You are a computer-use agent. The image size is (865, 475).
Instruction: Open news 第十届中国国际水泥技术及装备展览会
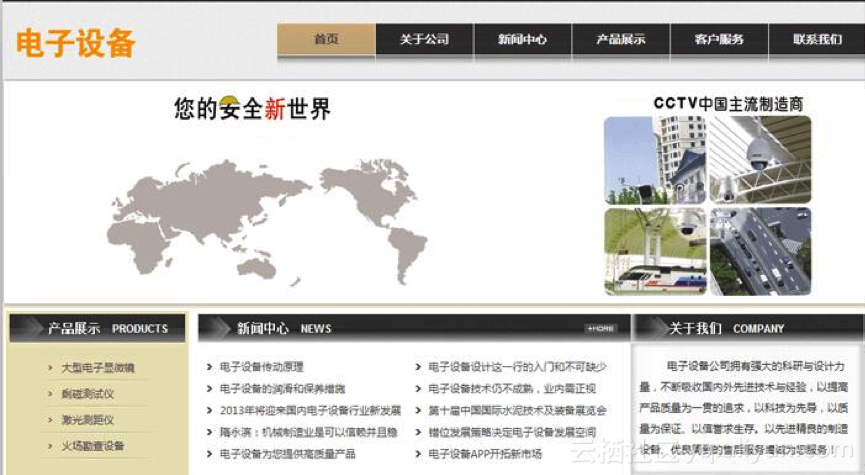517,410
